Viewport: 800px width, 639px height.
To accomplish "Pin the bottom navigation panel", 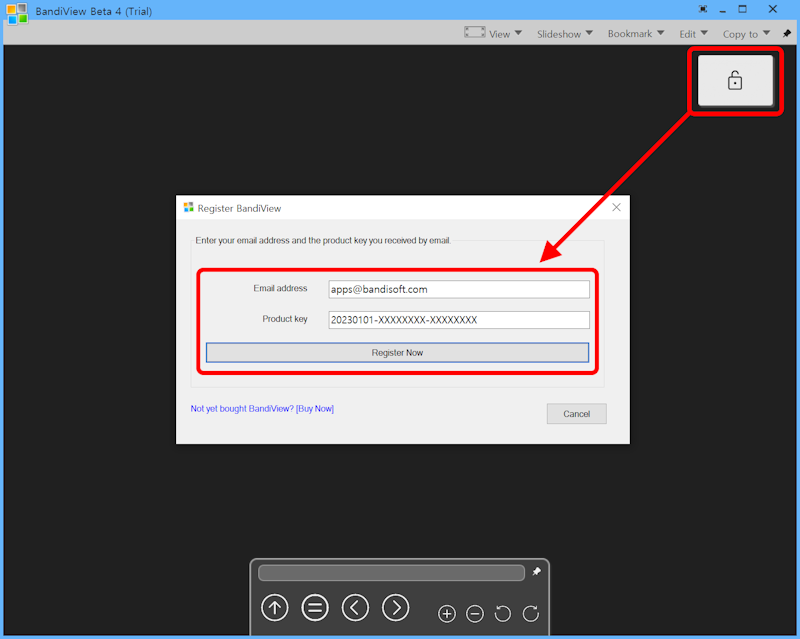I will click(537, 572).
